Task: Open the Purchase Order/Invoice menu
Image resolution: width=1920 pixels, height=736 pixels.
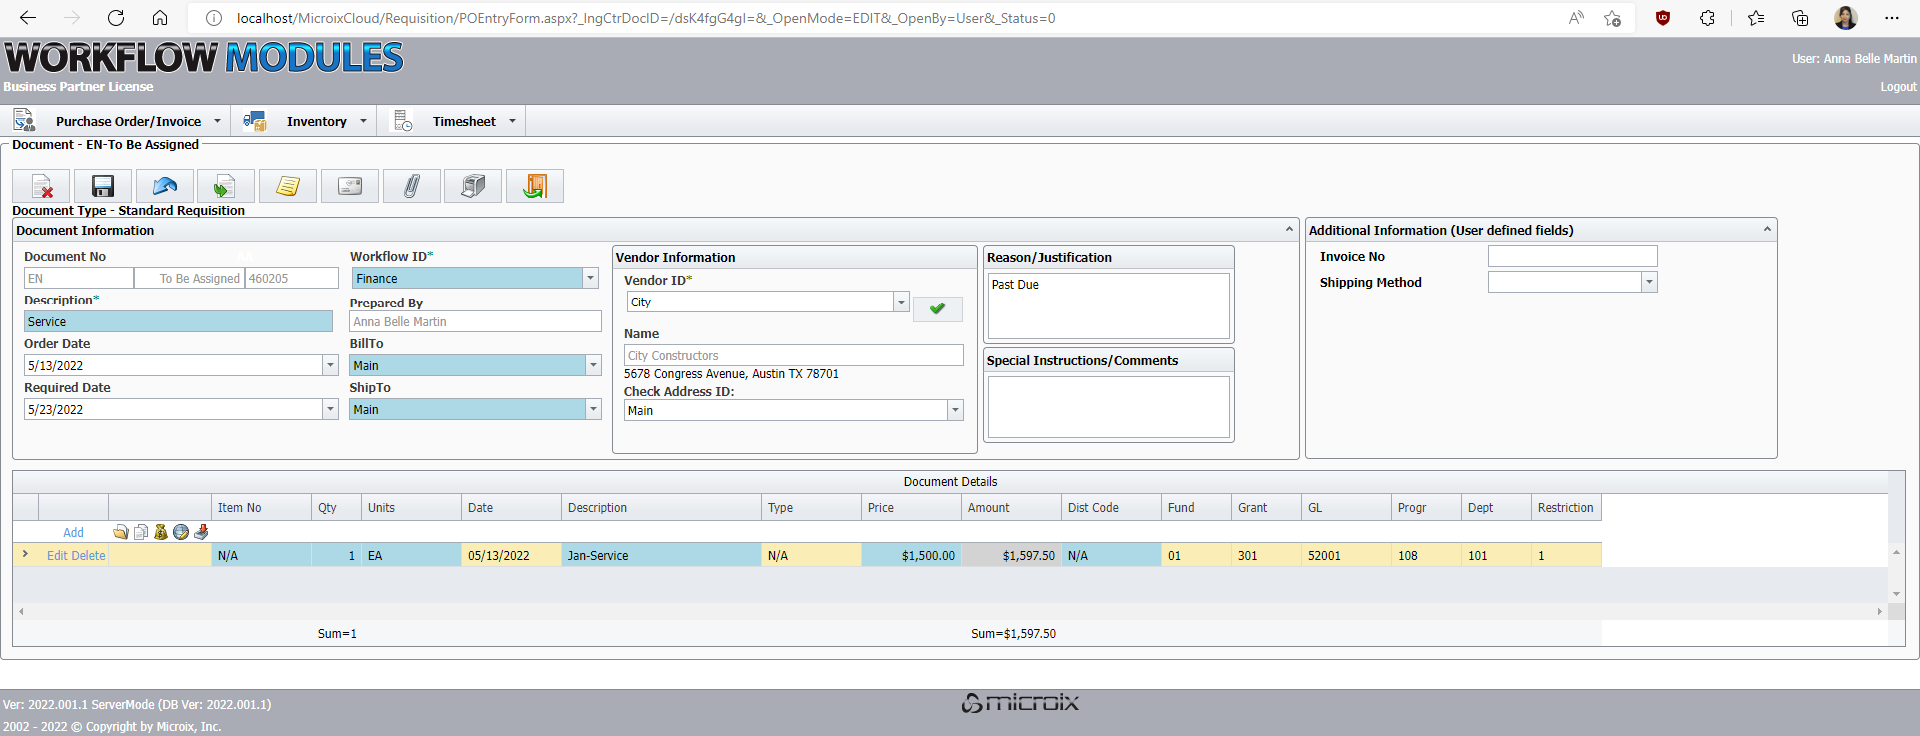Action: pyautogui.click(x=128, y=121)
